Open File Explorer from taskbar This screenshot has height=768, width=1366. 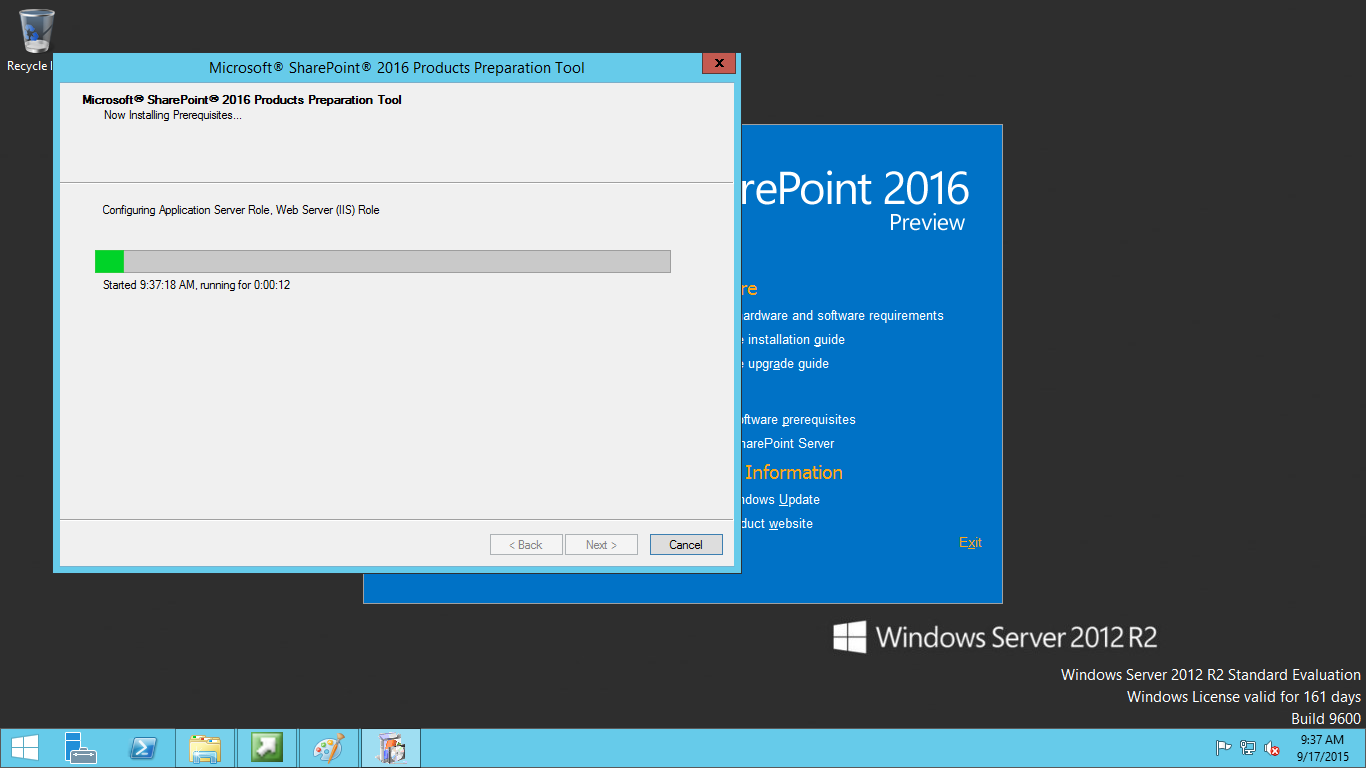[205, 748]
